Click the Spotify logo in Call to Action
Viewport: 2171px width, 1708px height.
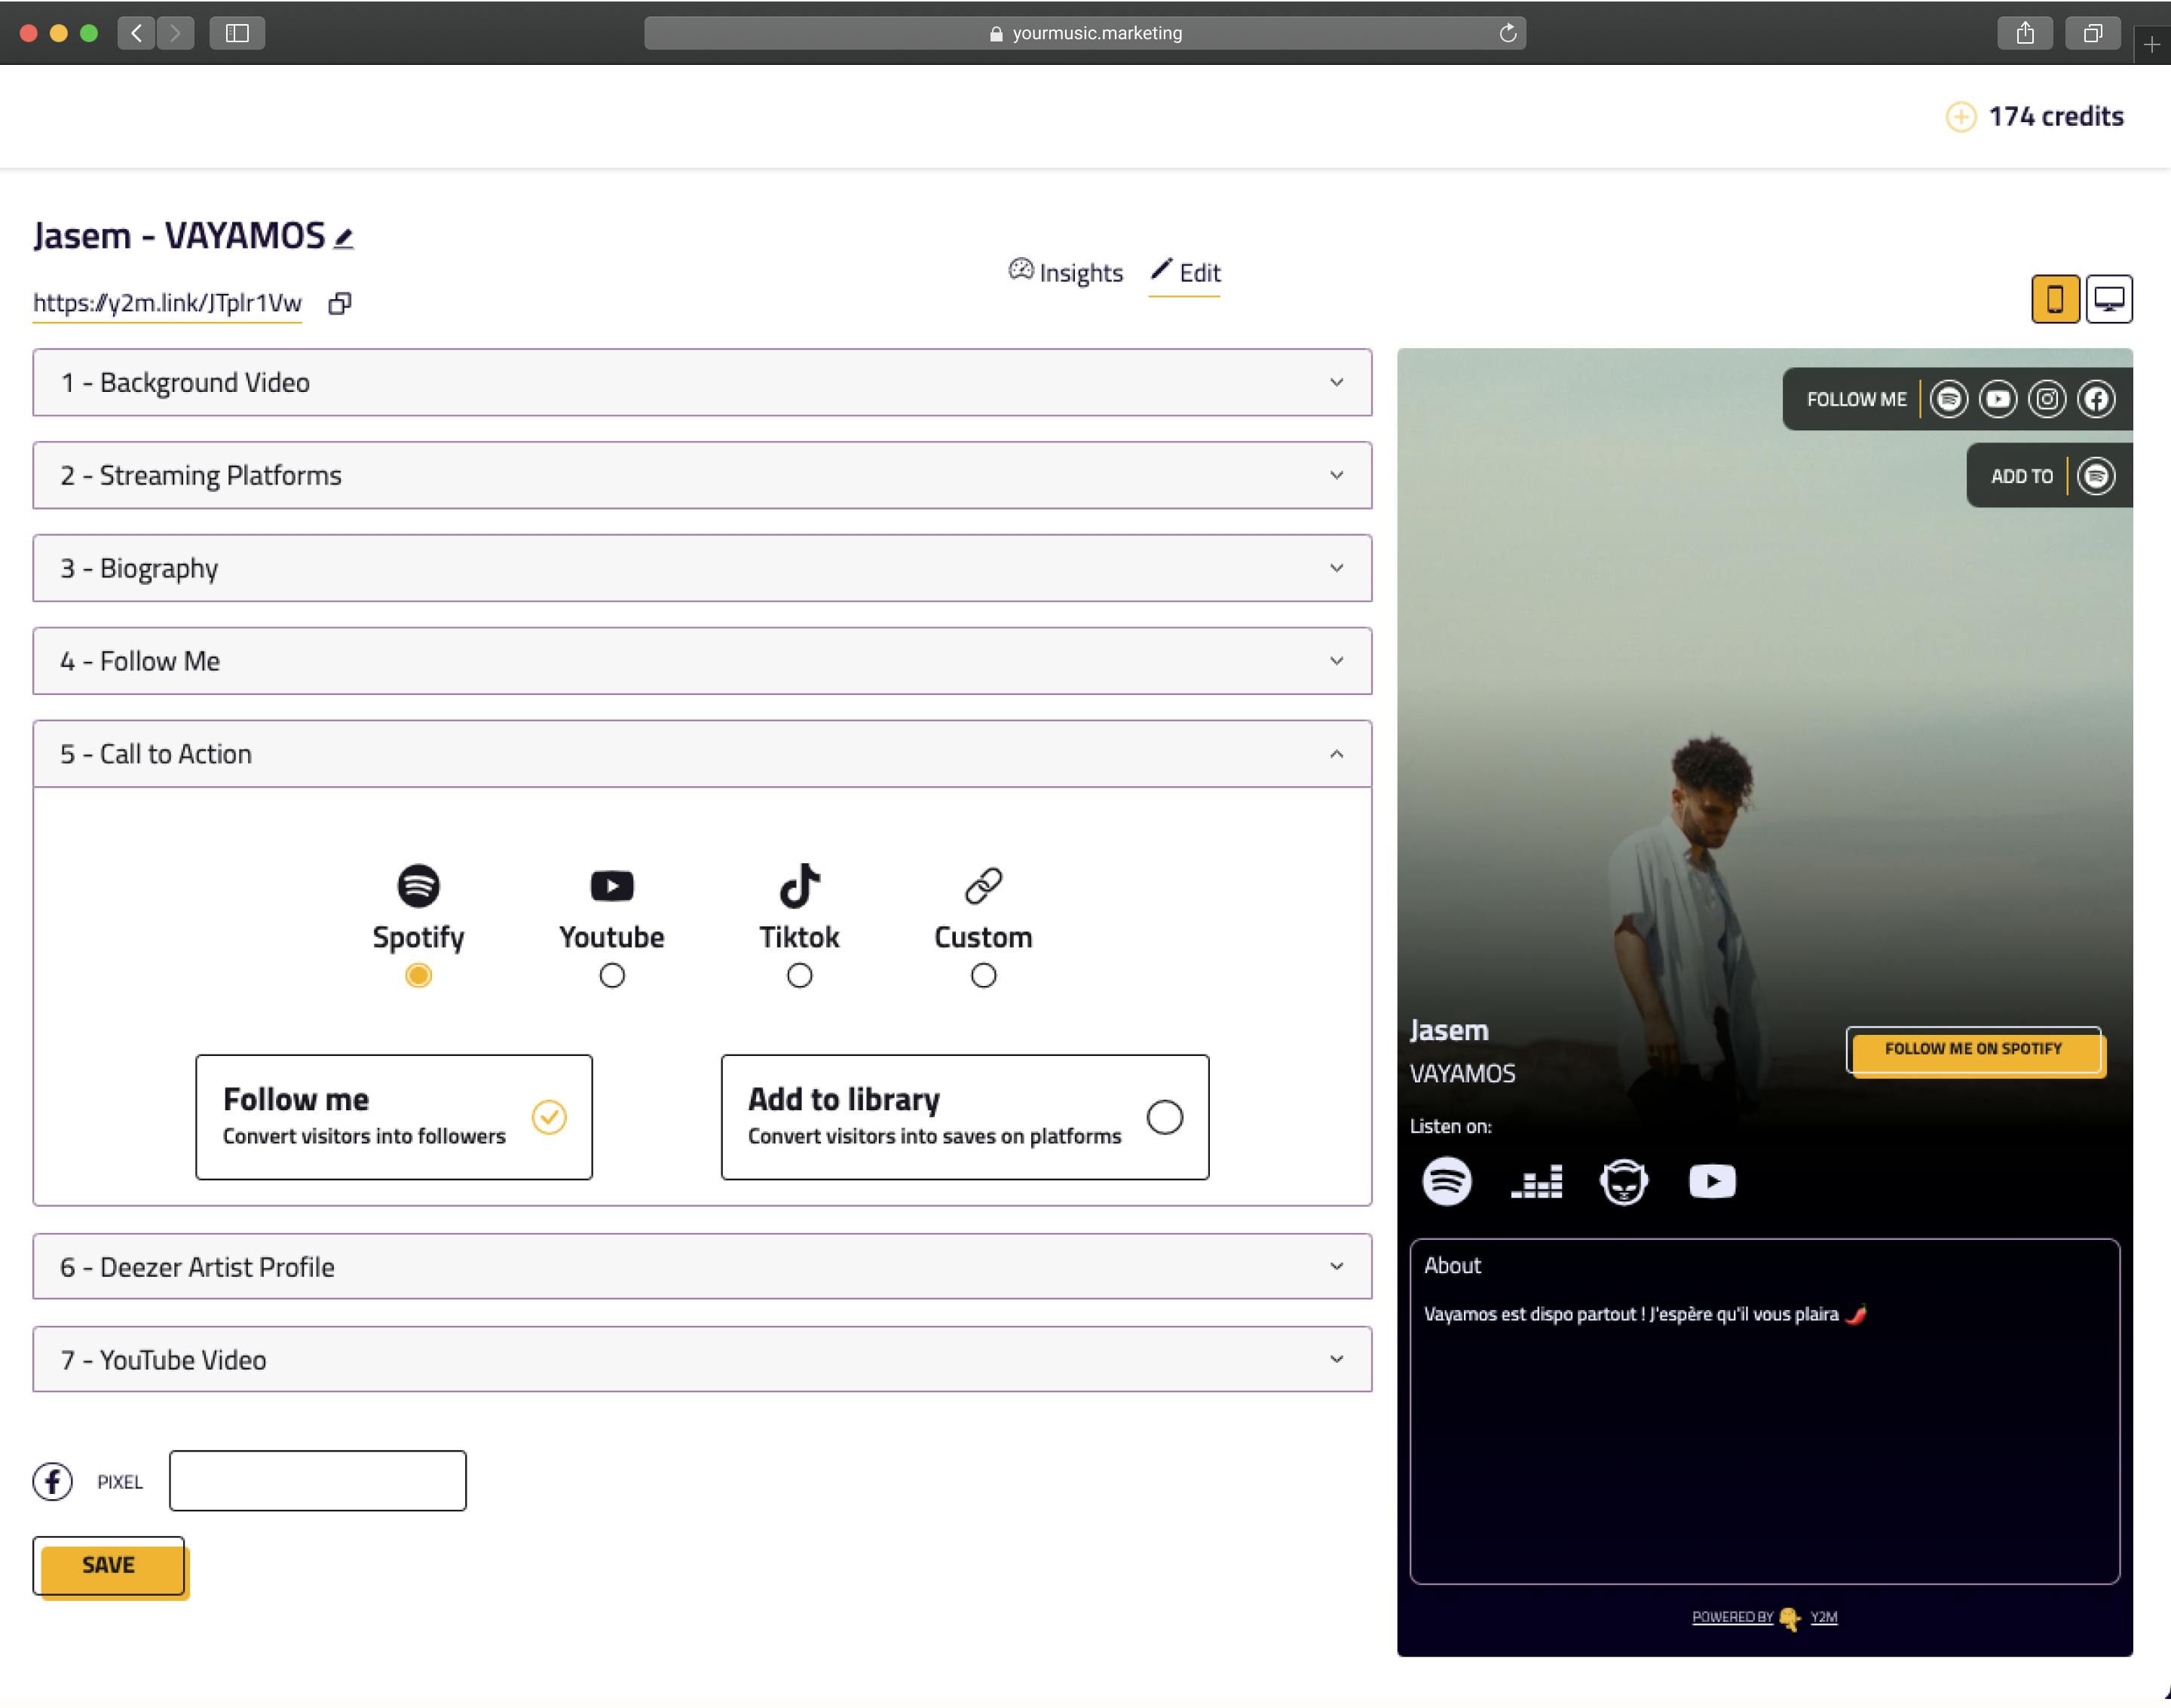(418, 886)
